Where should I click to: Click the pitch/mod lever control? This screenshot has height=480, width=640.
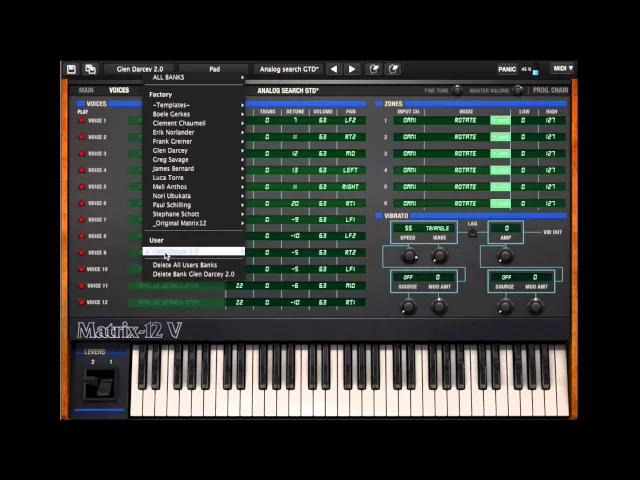click(99, 384)
